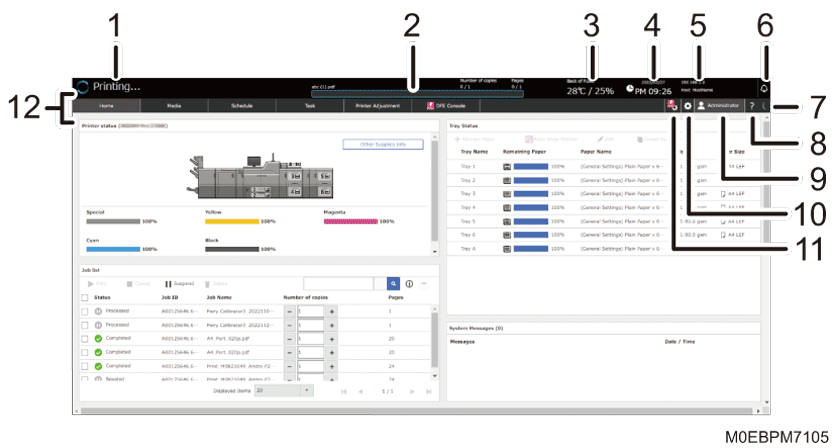Open the Displayed items dropdown
Image resolution: width=832 pixels, height=448 pixels.
coord(284,391)
